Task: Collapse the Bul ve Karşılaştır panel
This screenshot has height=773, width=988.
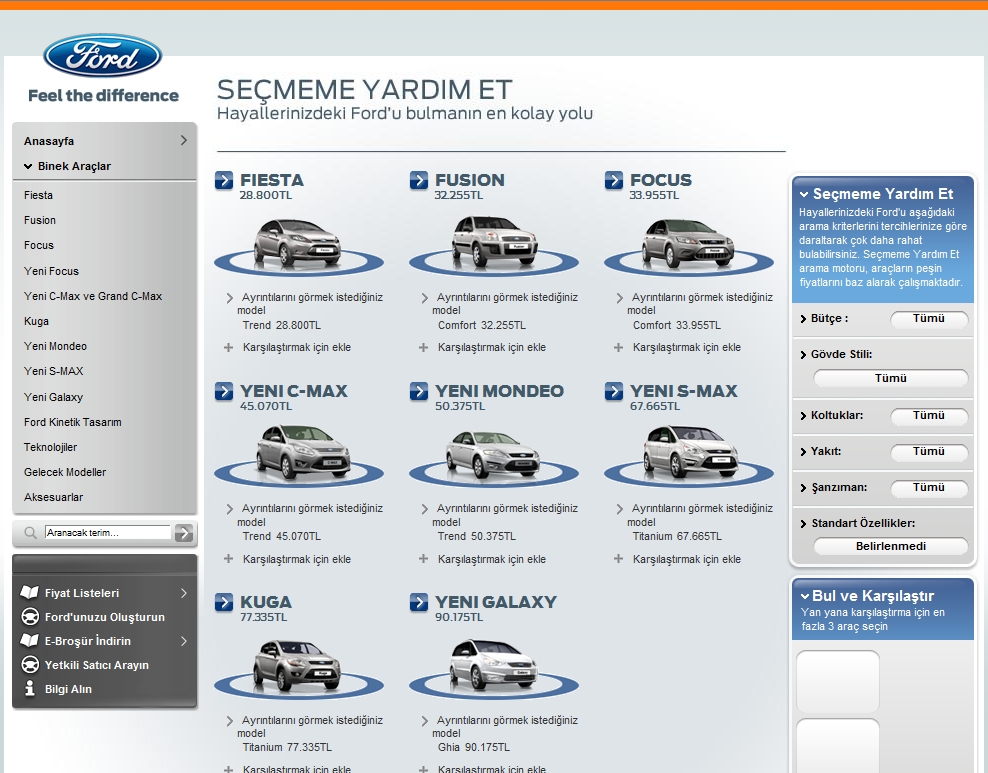Action: 805,597
